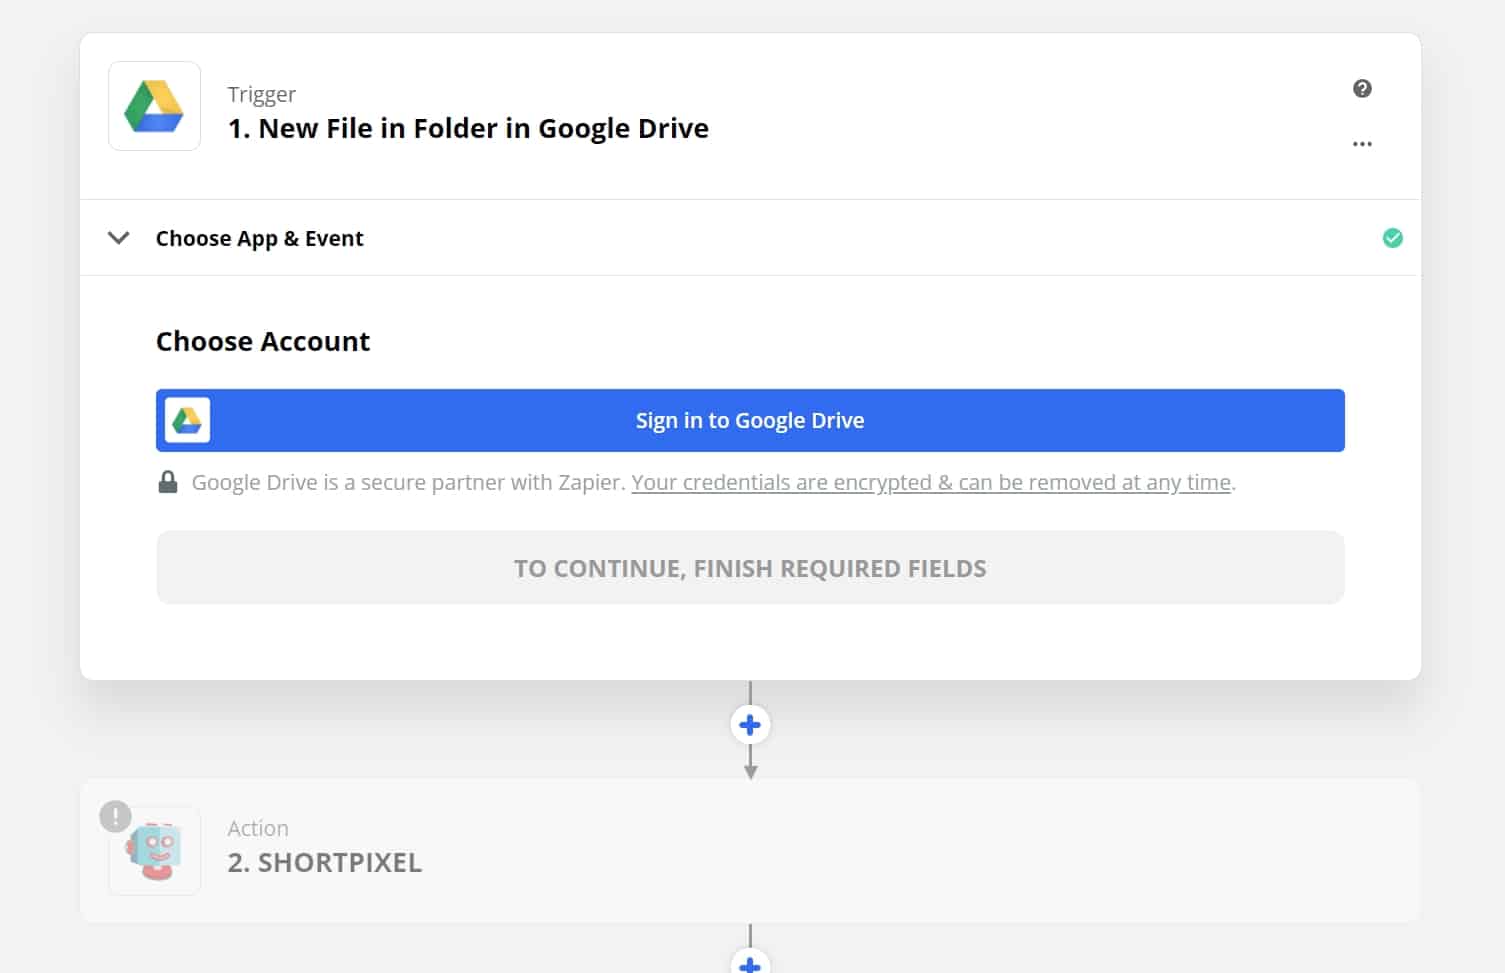Screen dimensions: 1505x973
Task: Click the lock security icon
Action: [x=168, y=482]
